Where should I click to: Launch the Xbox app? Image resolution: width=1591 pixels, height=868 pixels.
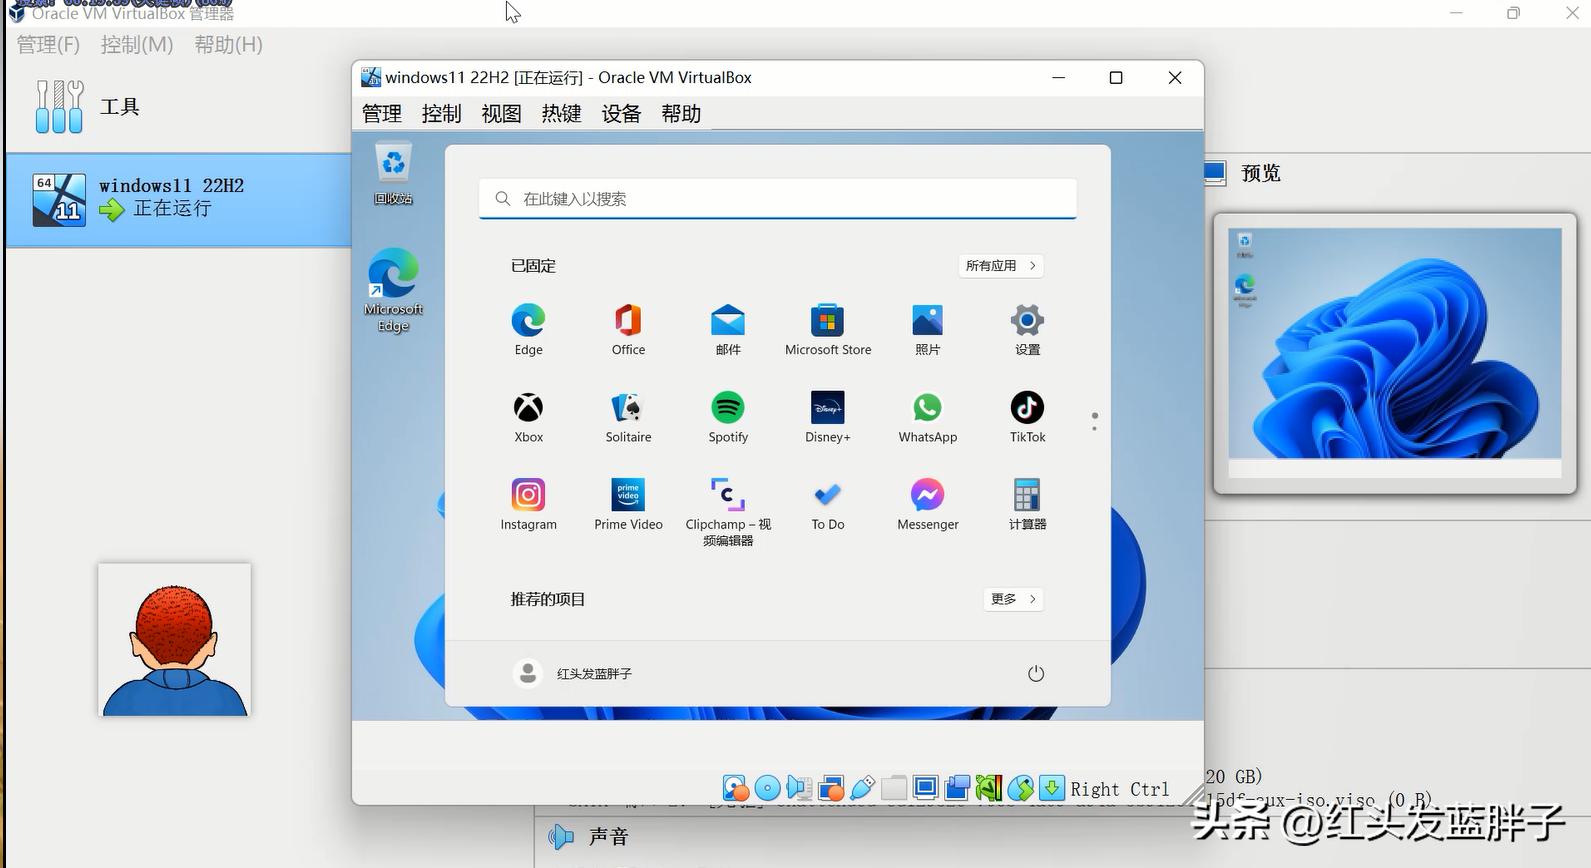pos(528,417)
